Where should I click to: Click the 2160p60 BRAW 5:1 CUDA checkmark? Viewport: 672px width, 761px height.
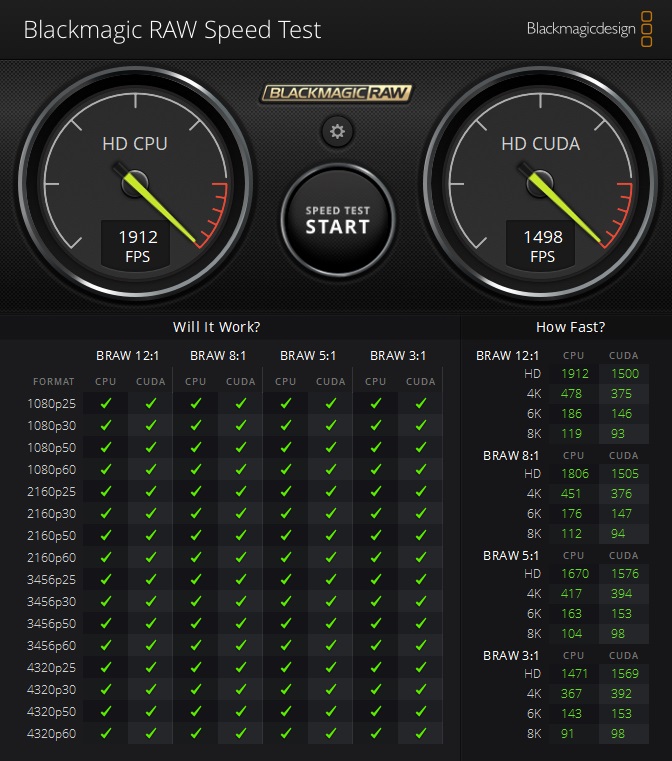pyautogui.click(x=331, y=557)
